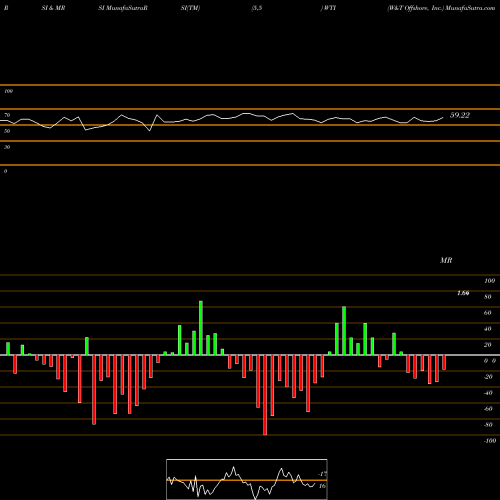
Task: Click the MR axis label 60
Action: point(488,313)
